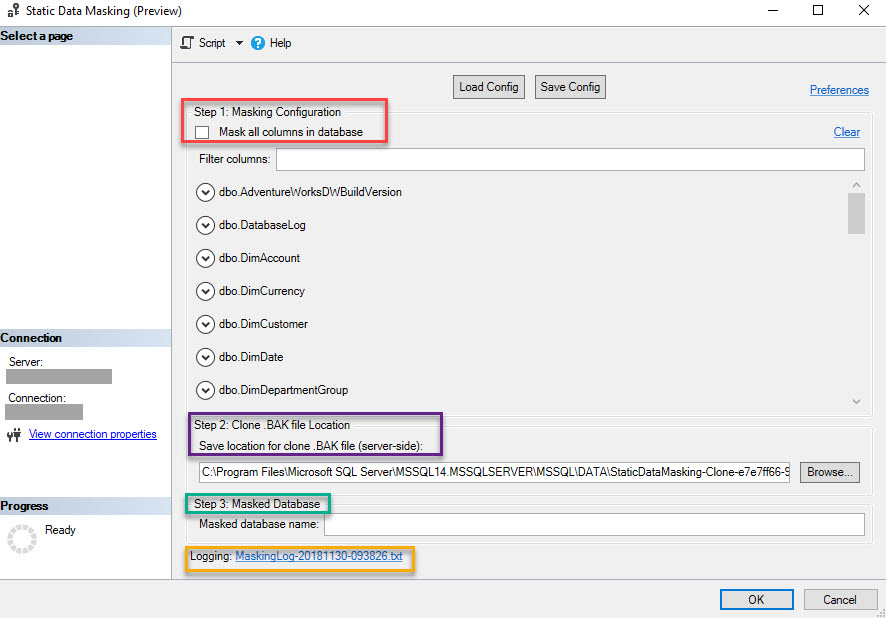Click the connection properties plug icon

tap(14, 434)
